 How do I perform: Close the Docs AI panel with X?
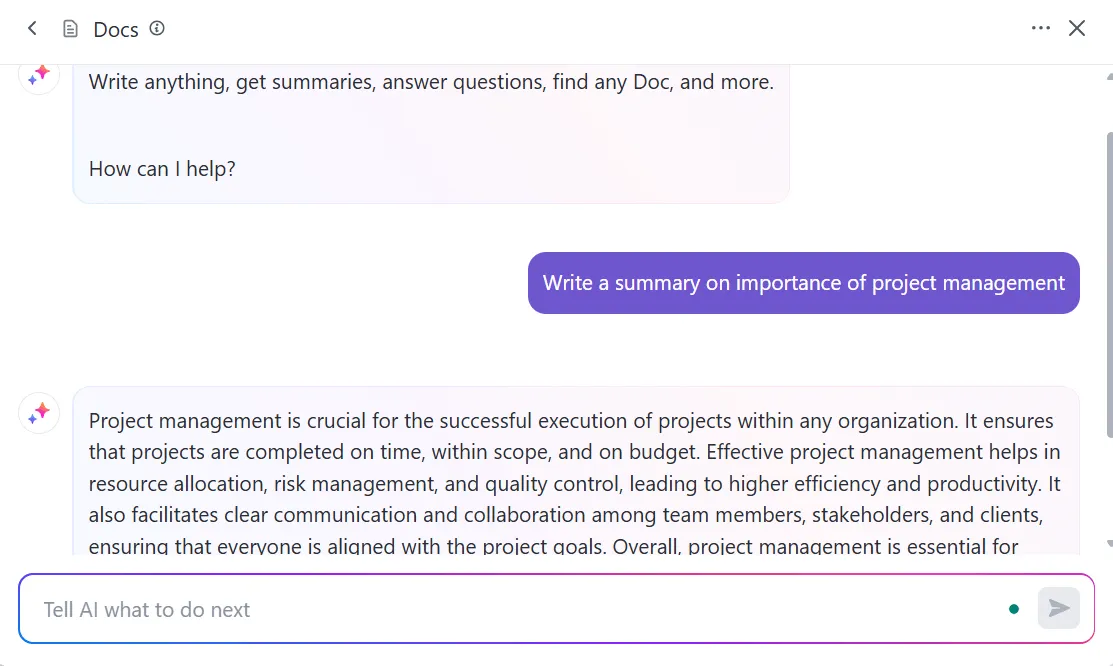(1077, 28)
